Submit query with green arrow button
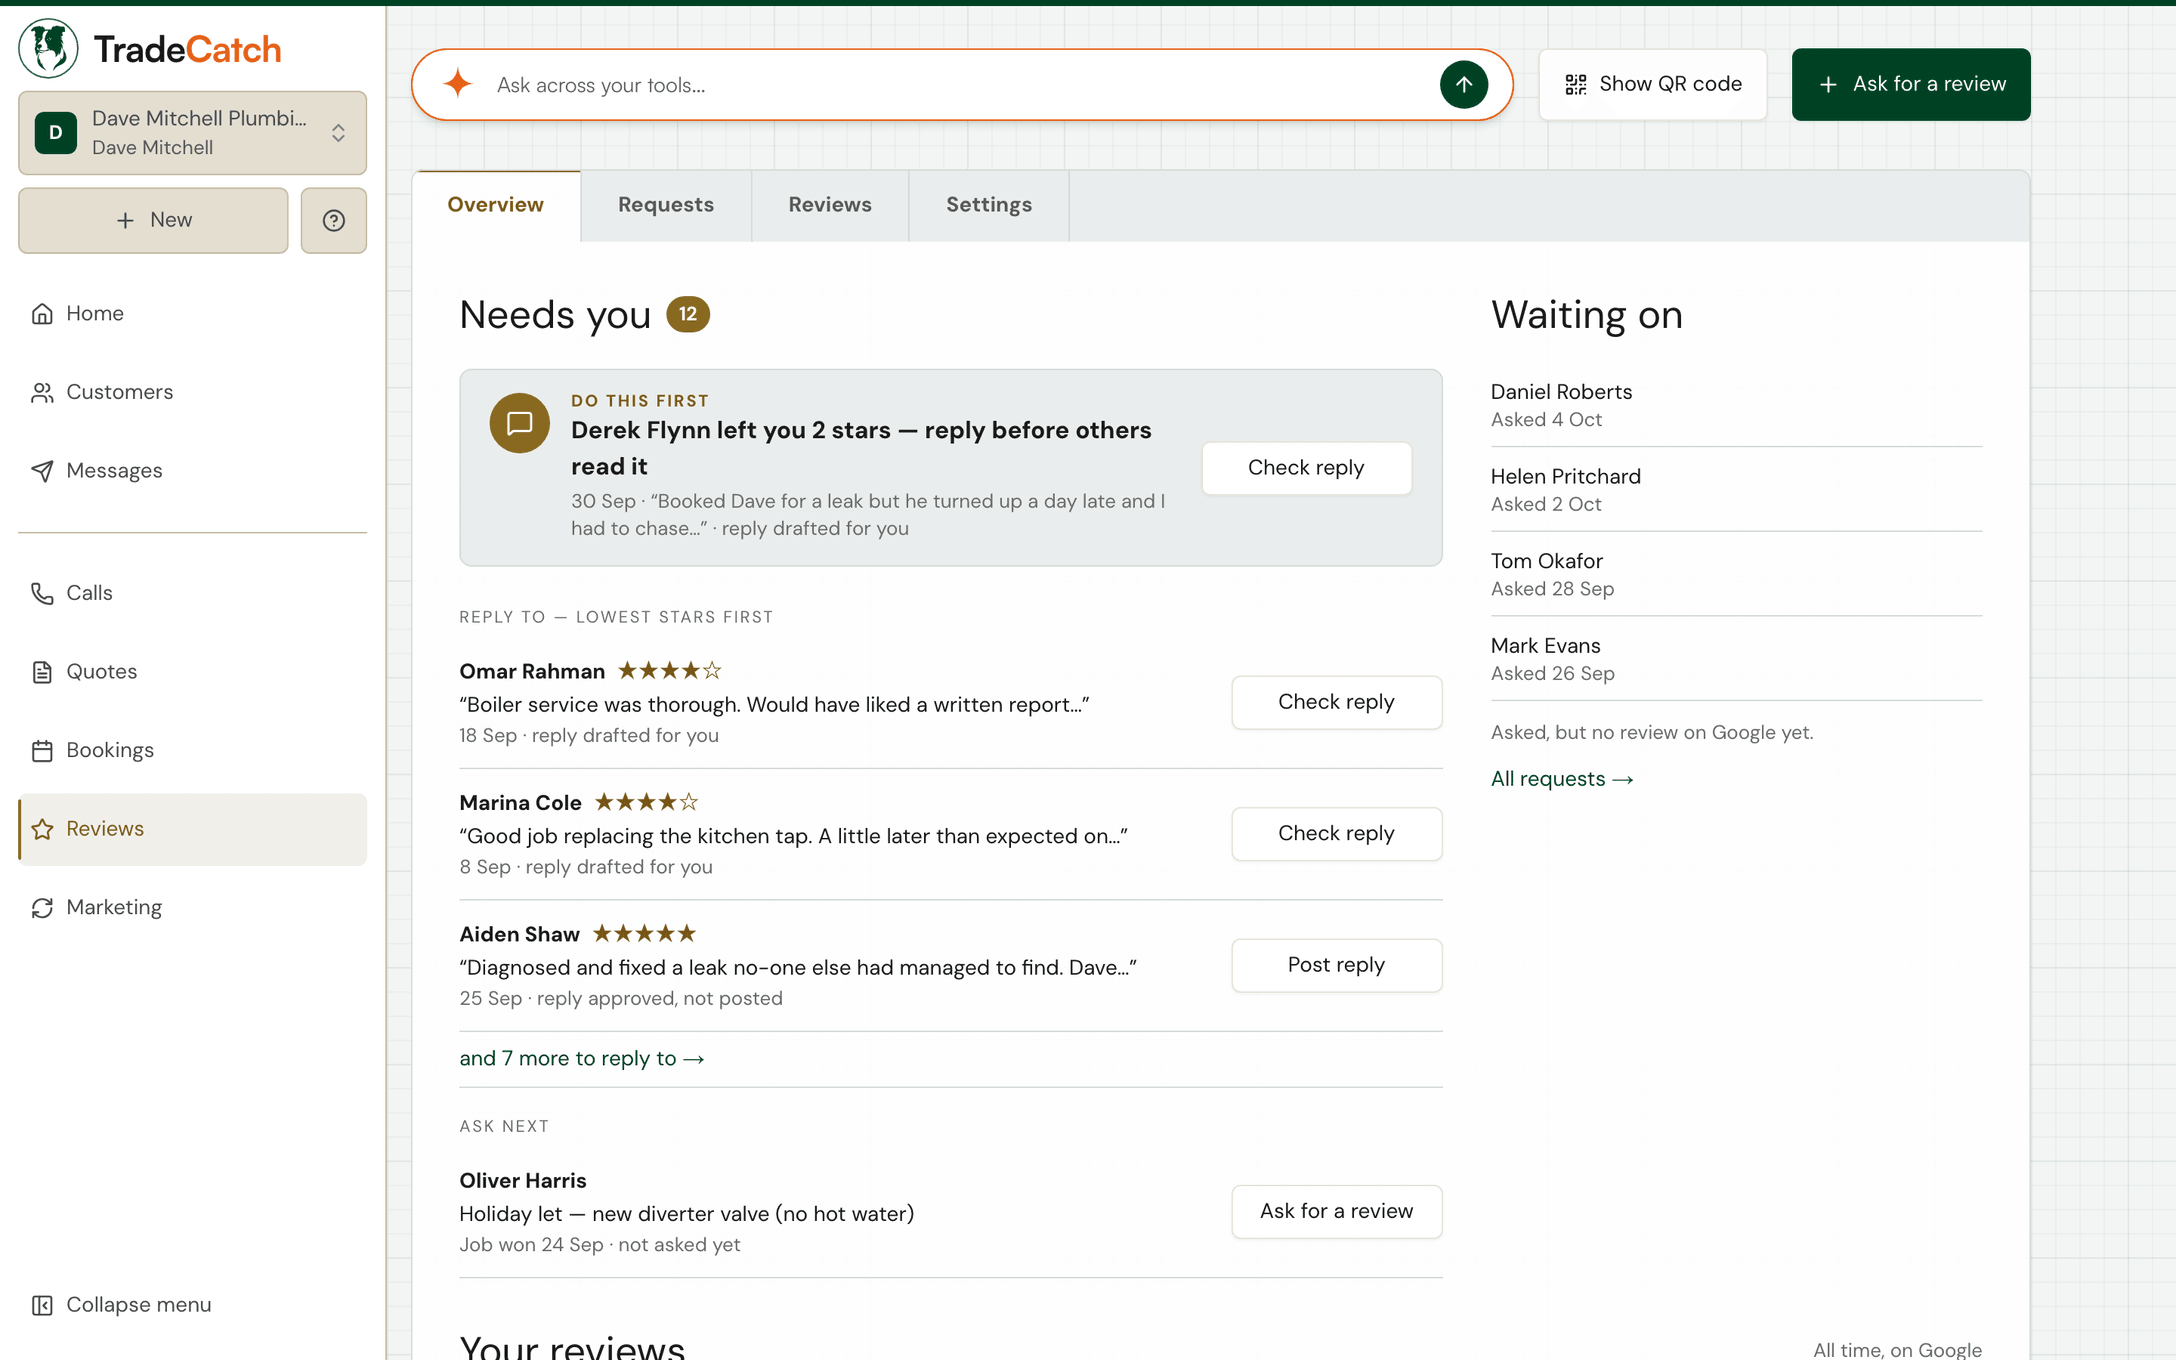 1463,85
